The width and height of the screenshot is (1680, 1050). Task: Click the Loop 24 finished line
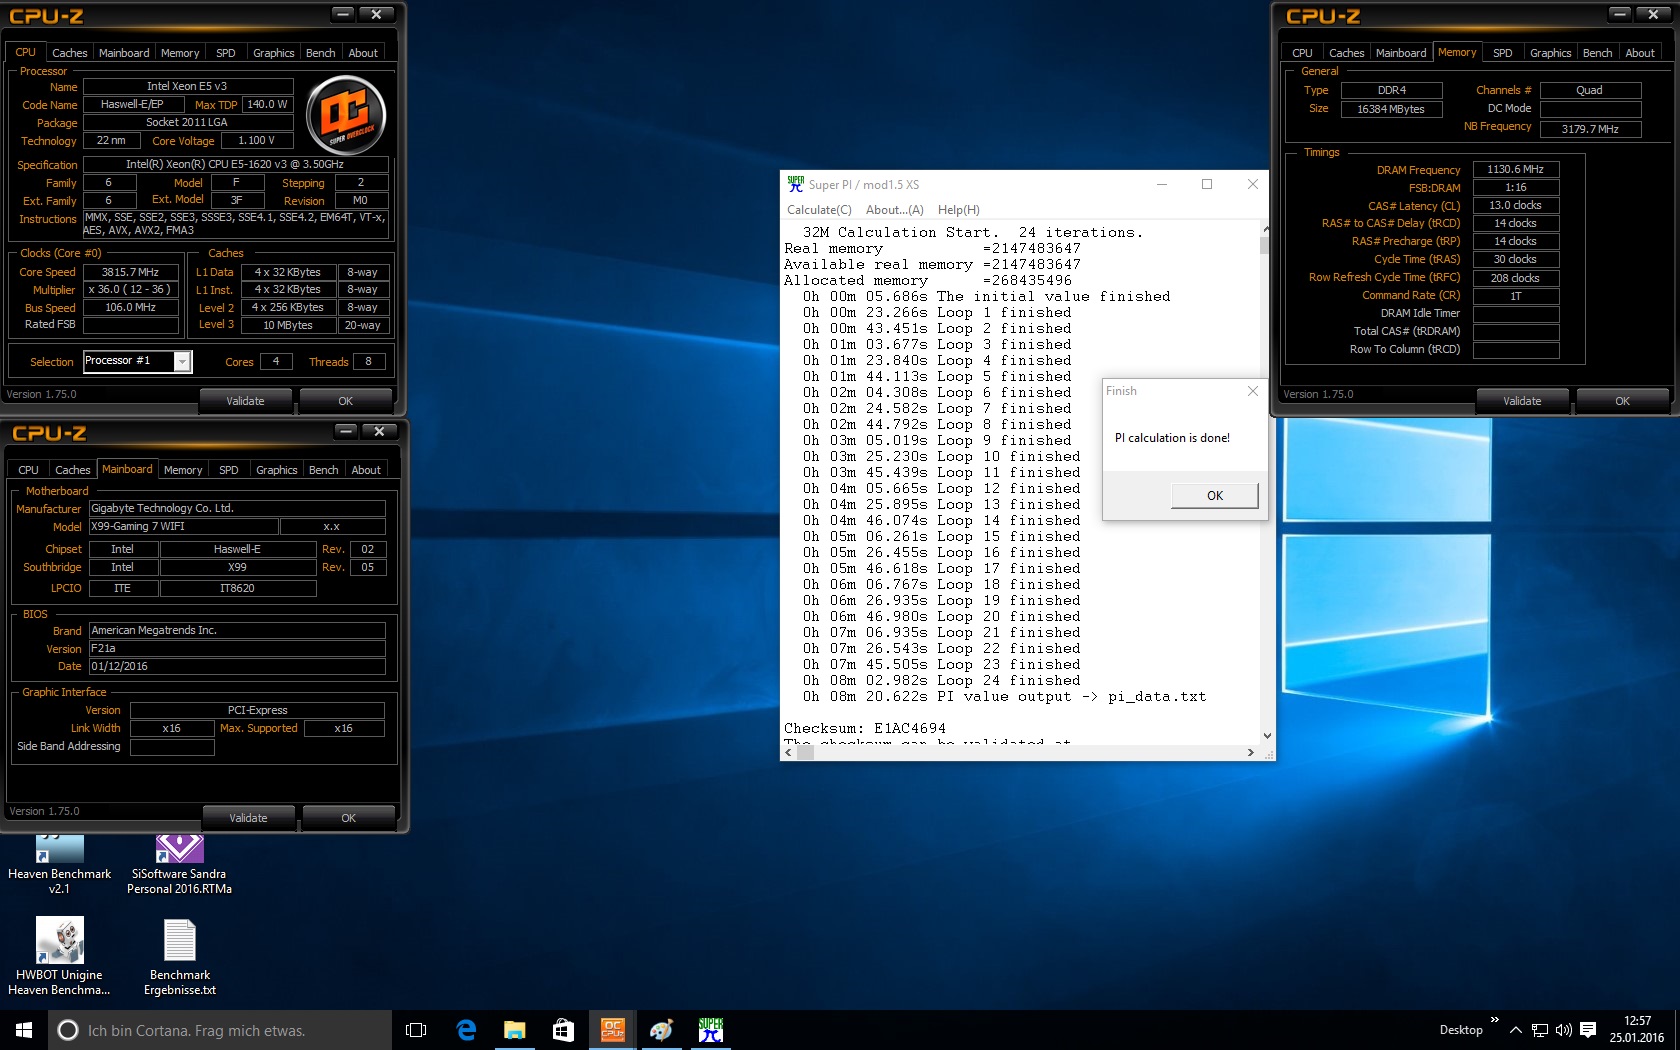coord(942,680)
